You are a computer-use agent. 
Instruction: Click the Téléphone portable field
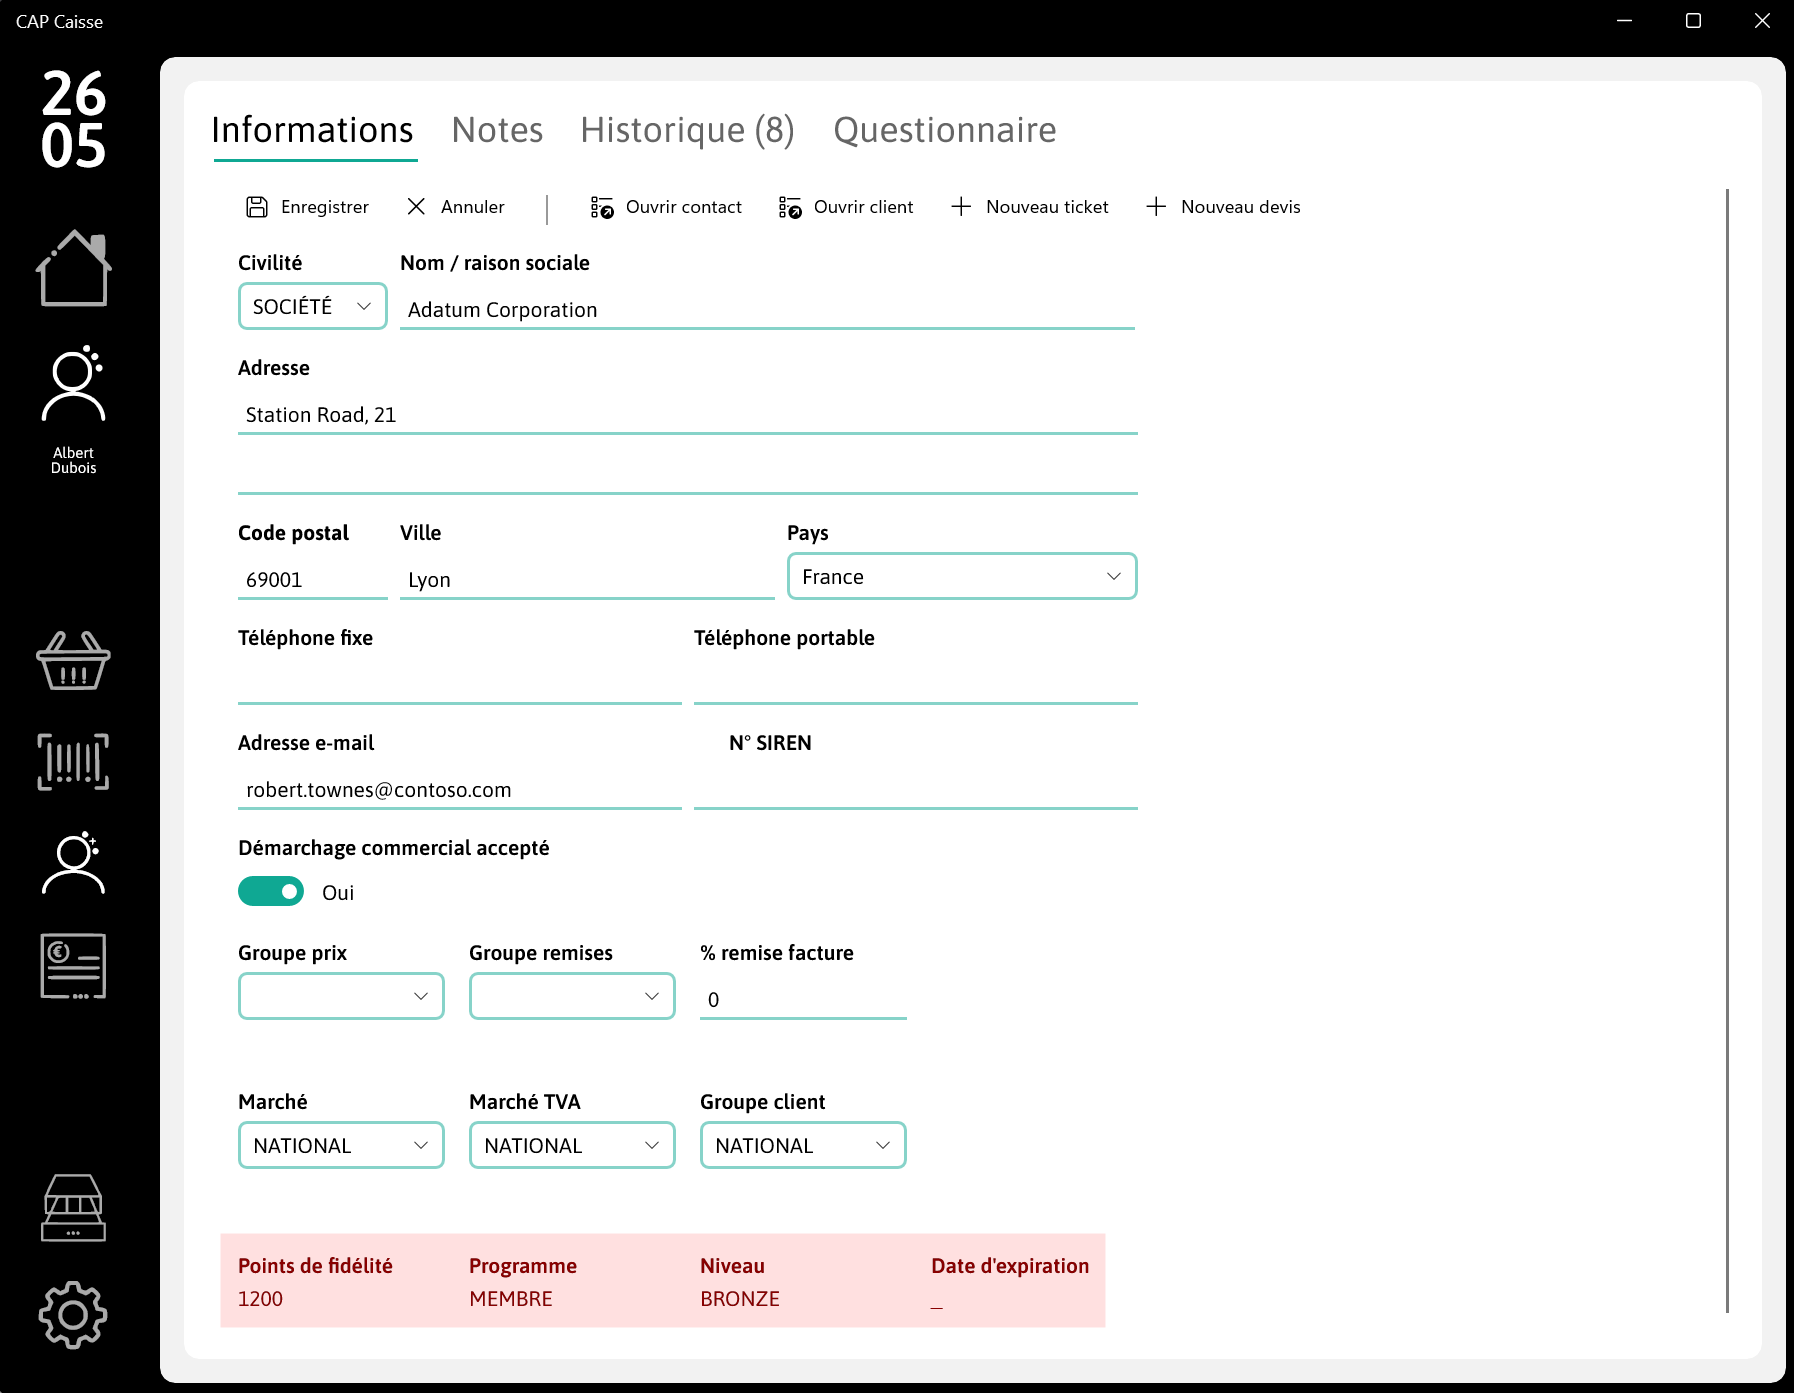tap(916, 684)
